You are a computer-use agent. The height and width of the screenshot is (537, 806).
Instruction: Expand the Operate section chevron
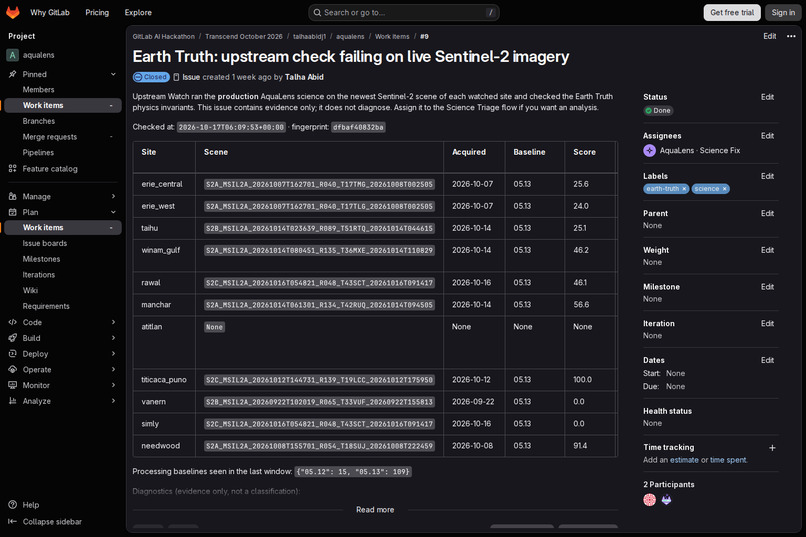[x=113, y=369]
